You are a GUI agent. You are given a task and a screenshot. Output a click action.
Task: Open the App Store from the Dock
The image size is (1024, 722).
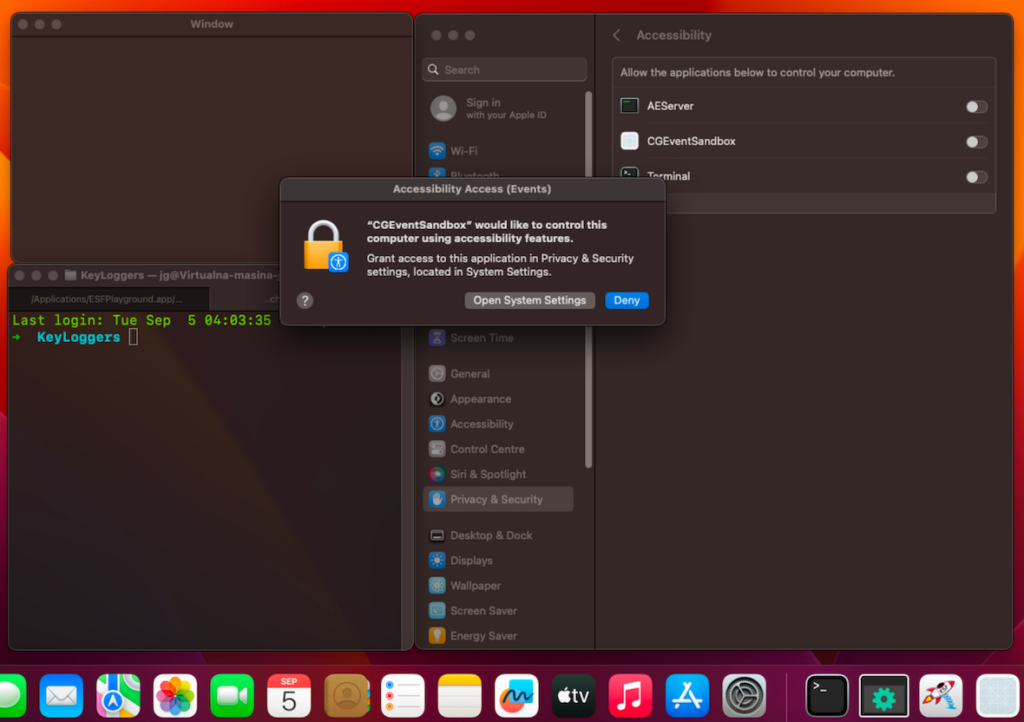tap(686, 695)
